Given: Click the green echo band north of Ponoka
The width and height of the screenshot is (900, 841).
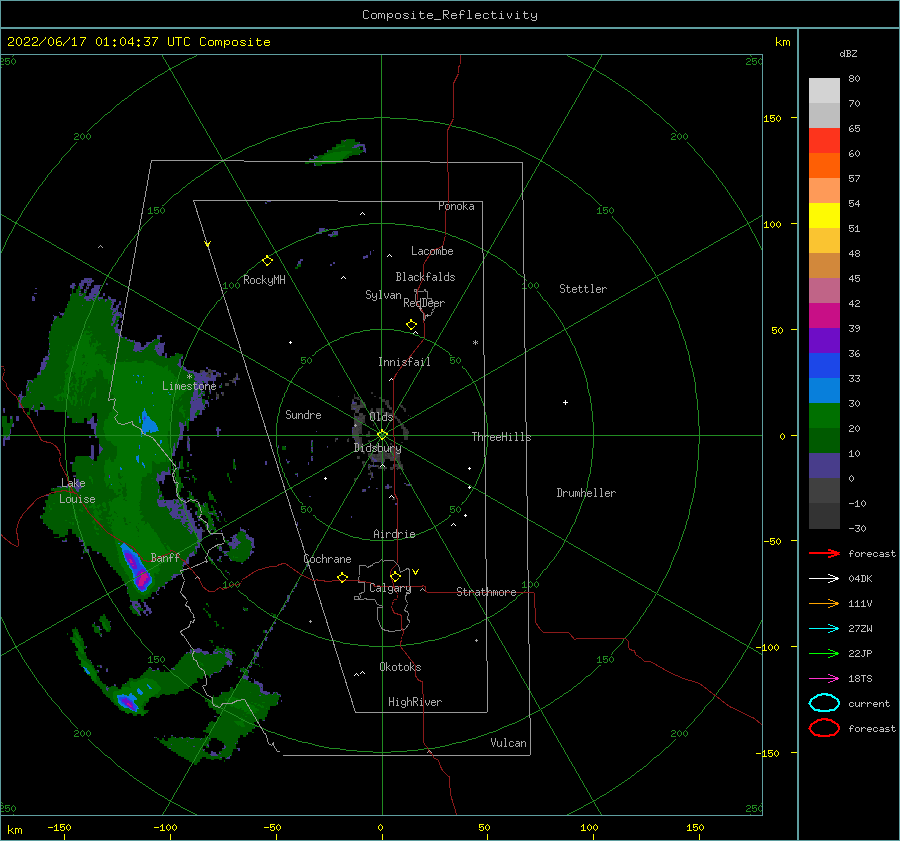Looking at the screenshot, I should [338, 152].
